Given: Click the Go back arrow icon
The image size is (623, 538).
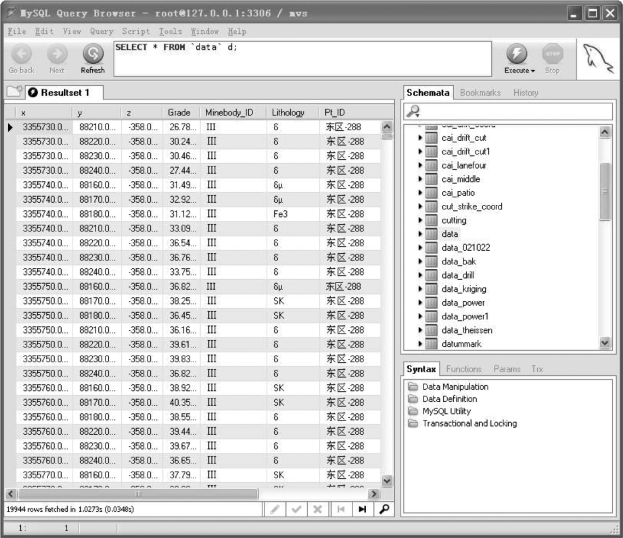Looking at the screenshot, I should coord(21,55).
